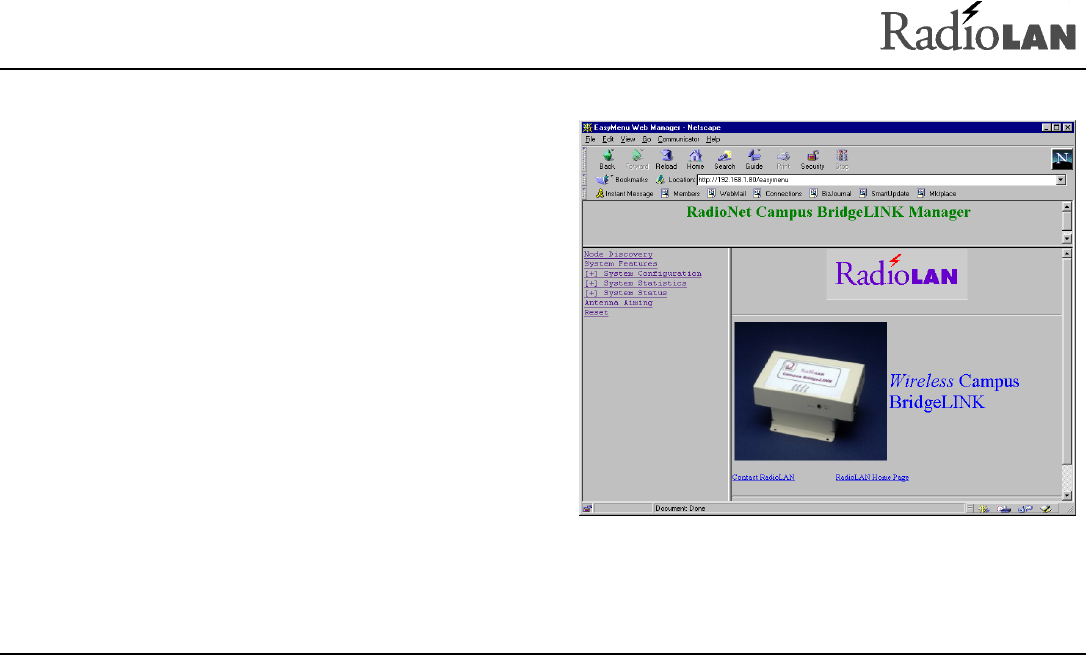Click header frame scrollbar down arrow
The image size is (1086, 655).
[x=1067, y=238]
